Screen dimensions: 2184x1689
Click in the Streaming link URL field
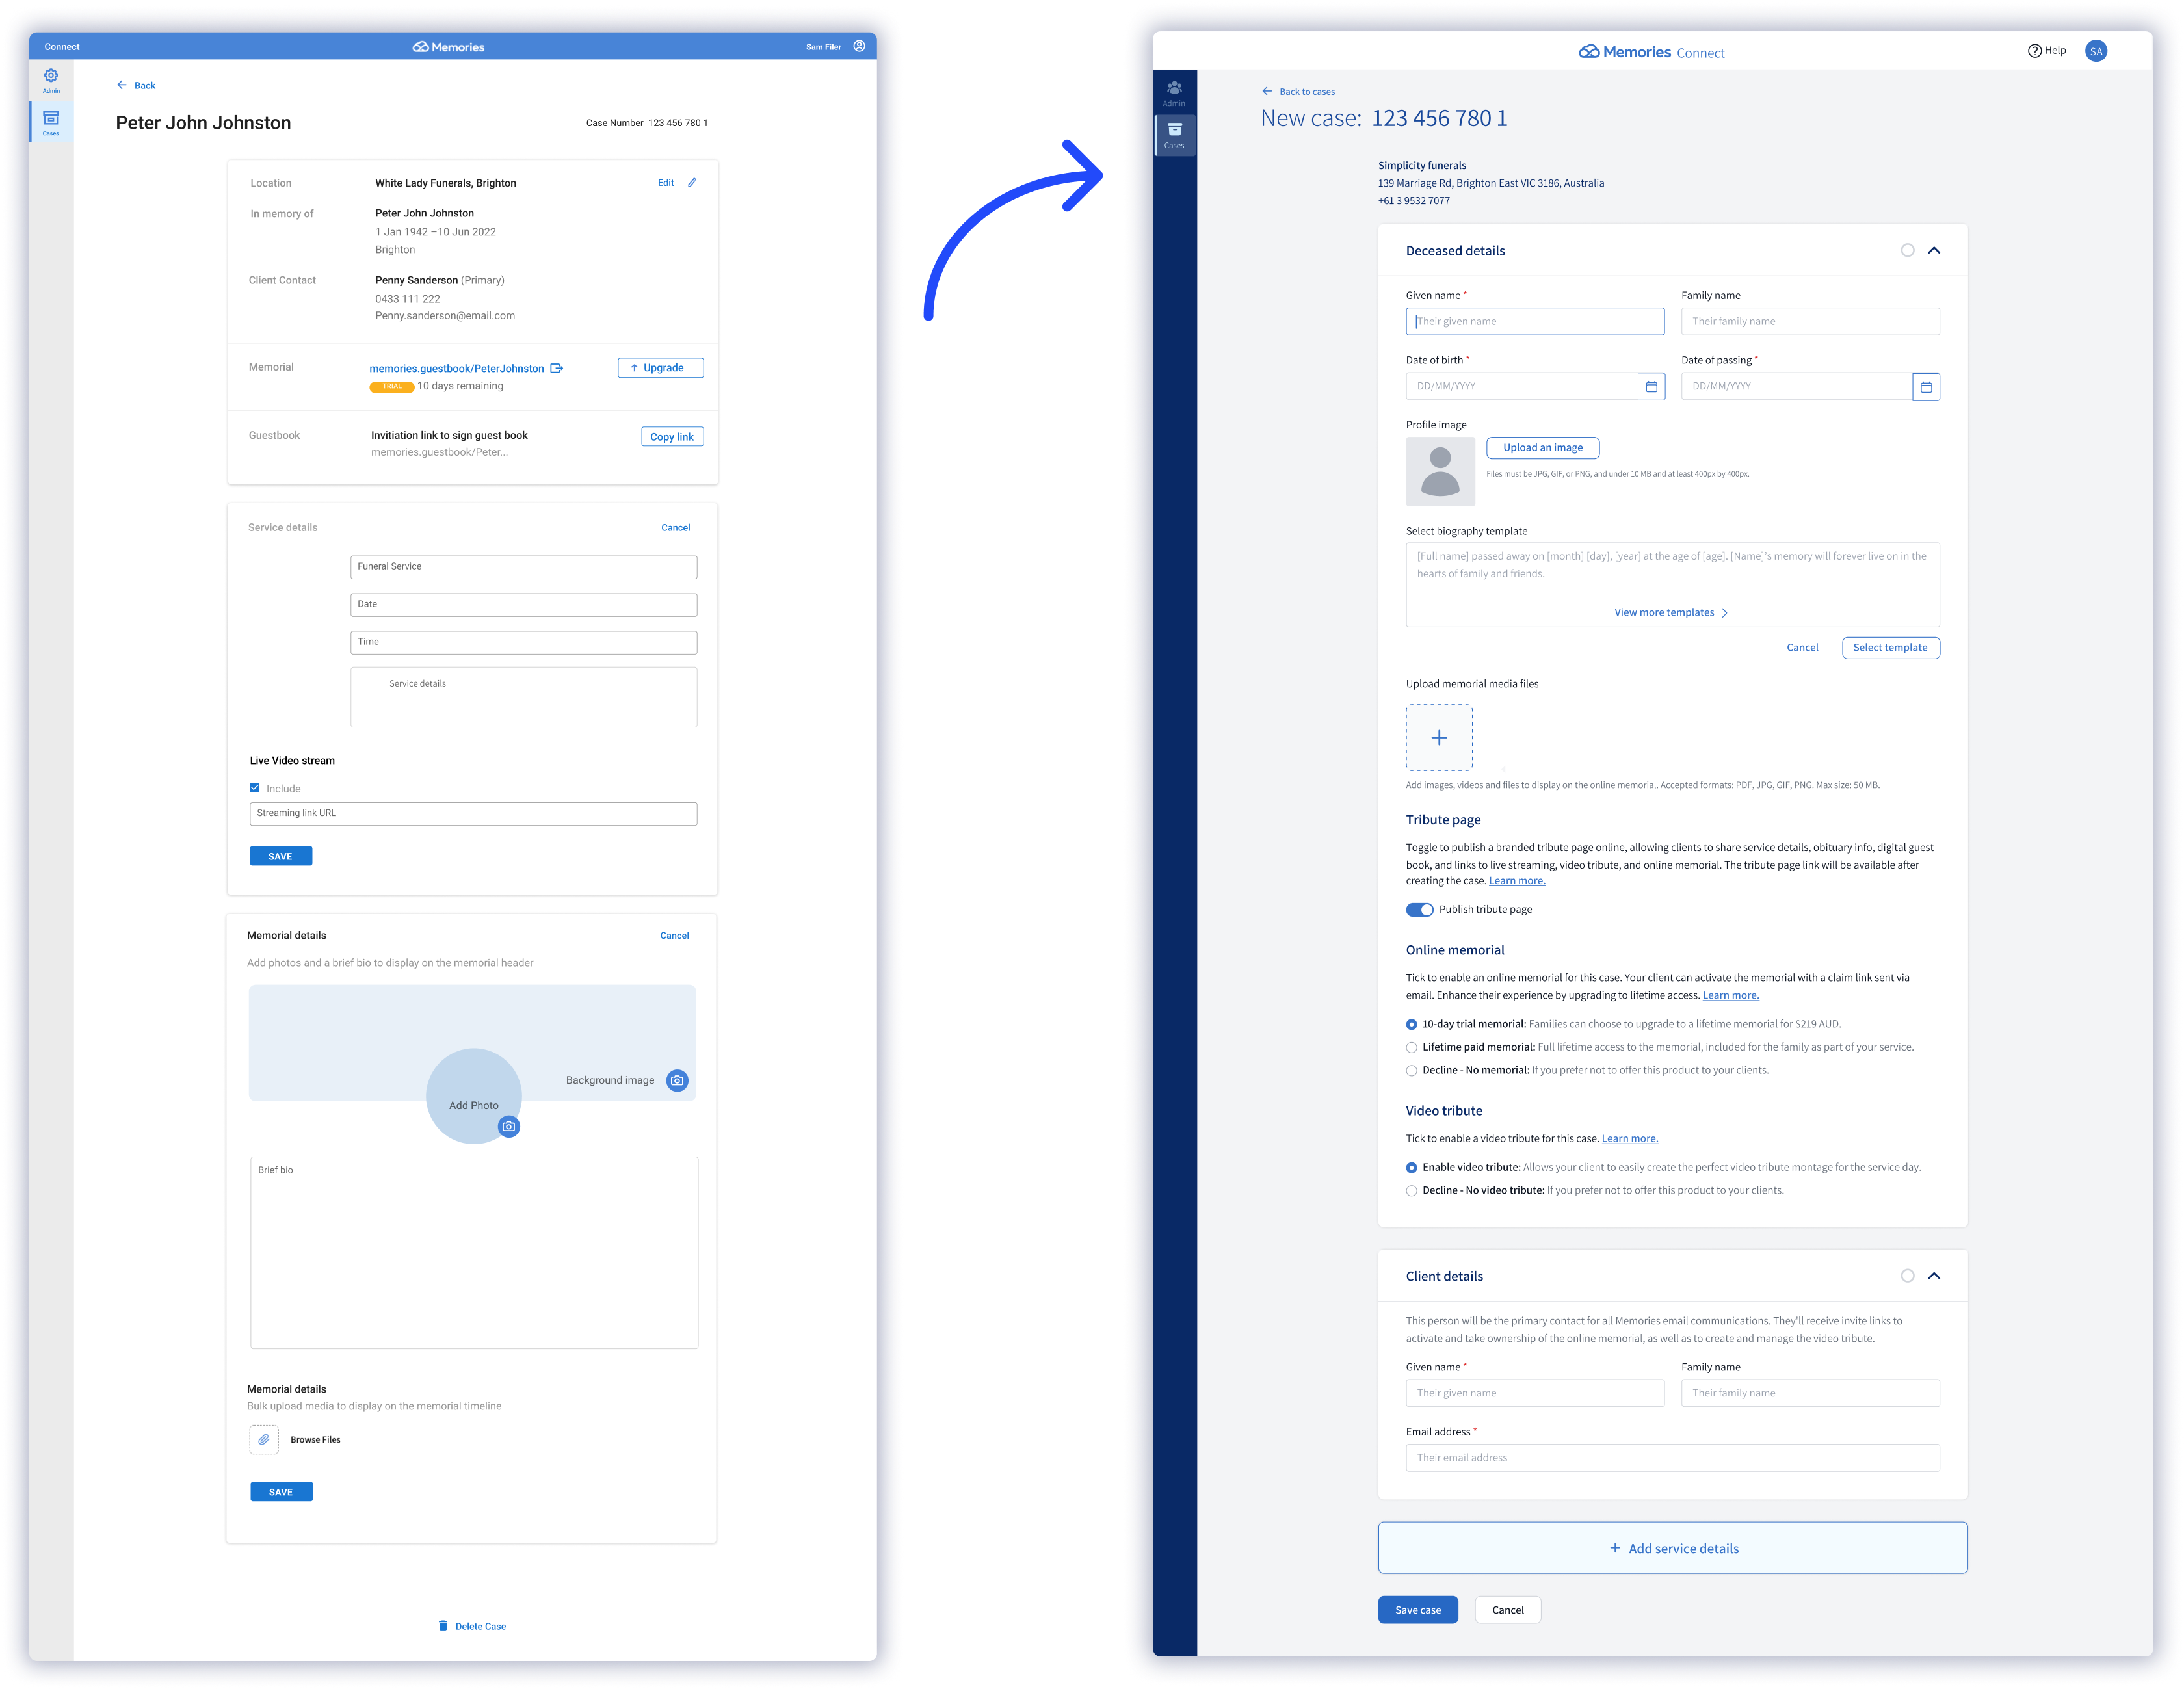(473, 813)
